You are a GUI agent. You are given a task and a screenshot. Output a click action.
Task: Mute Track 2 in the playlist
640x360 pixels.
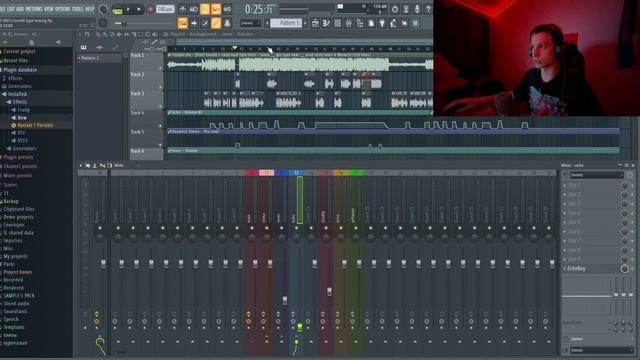(x=160, y=87)
